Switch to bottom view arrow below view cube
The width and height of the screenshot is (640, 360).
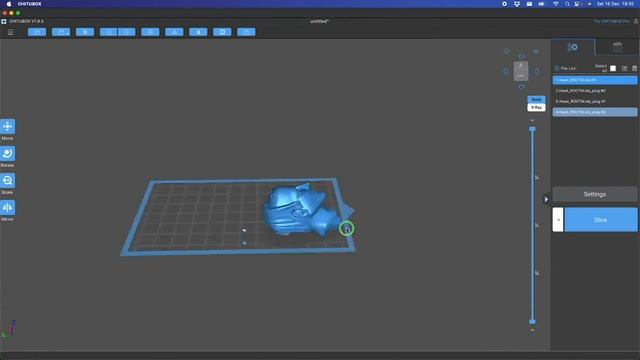pyautogui.click(x=521, y=87)
